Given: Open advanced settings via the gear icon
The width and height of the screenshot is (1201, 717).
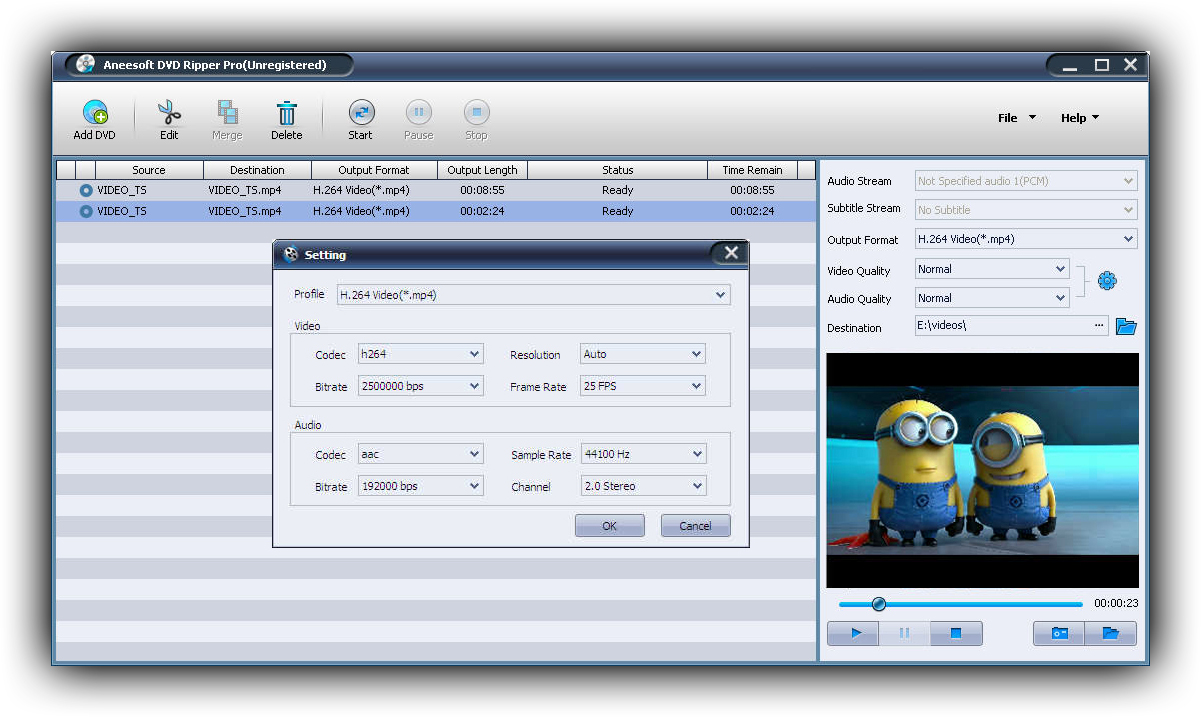Looking at the screenshot, I should click(1106, 282).
